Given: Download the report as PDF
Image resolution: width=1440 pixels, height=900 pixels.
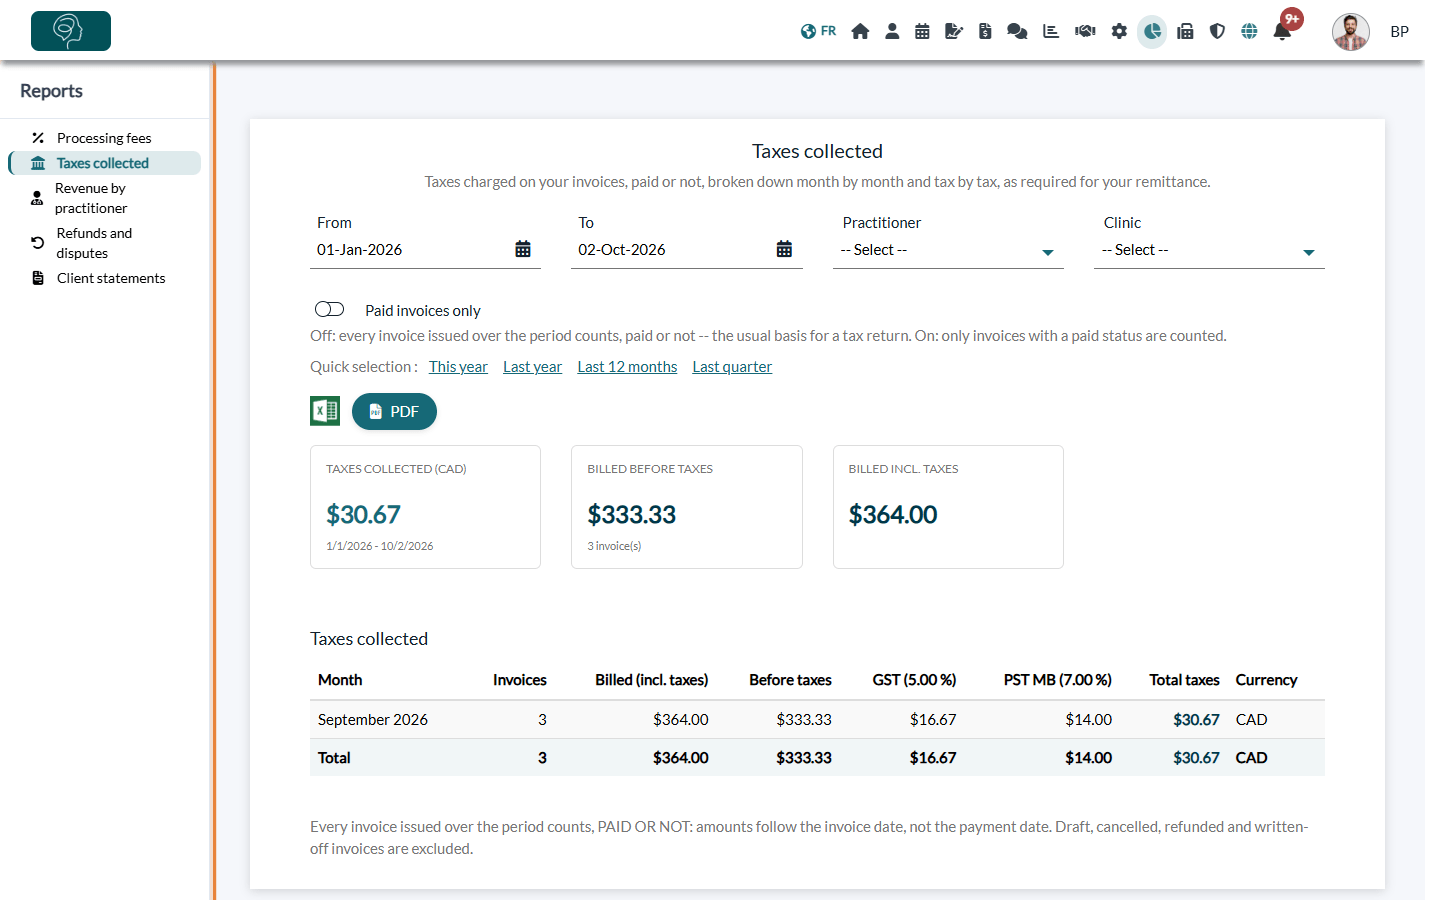Looking at the screenshot, I should click(394, 411).
